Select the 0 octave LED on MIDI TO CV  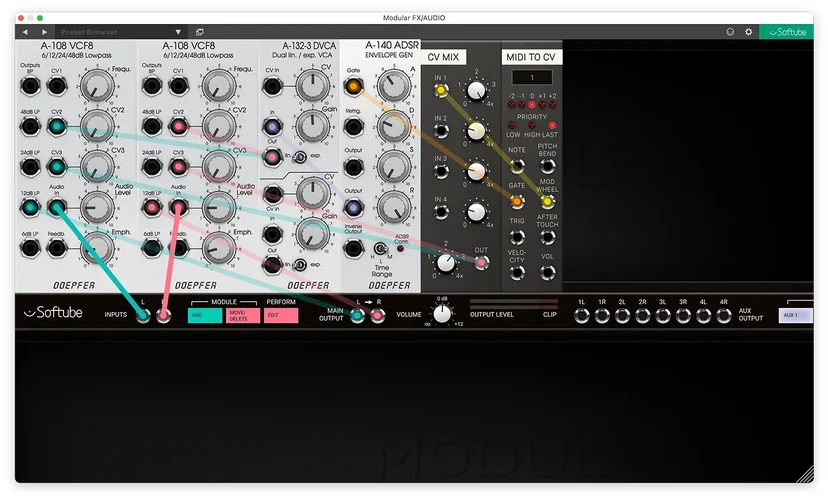(x=532, y=105)
